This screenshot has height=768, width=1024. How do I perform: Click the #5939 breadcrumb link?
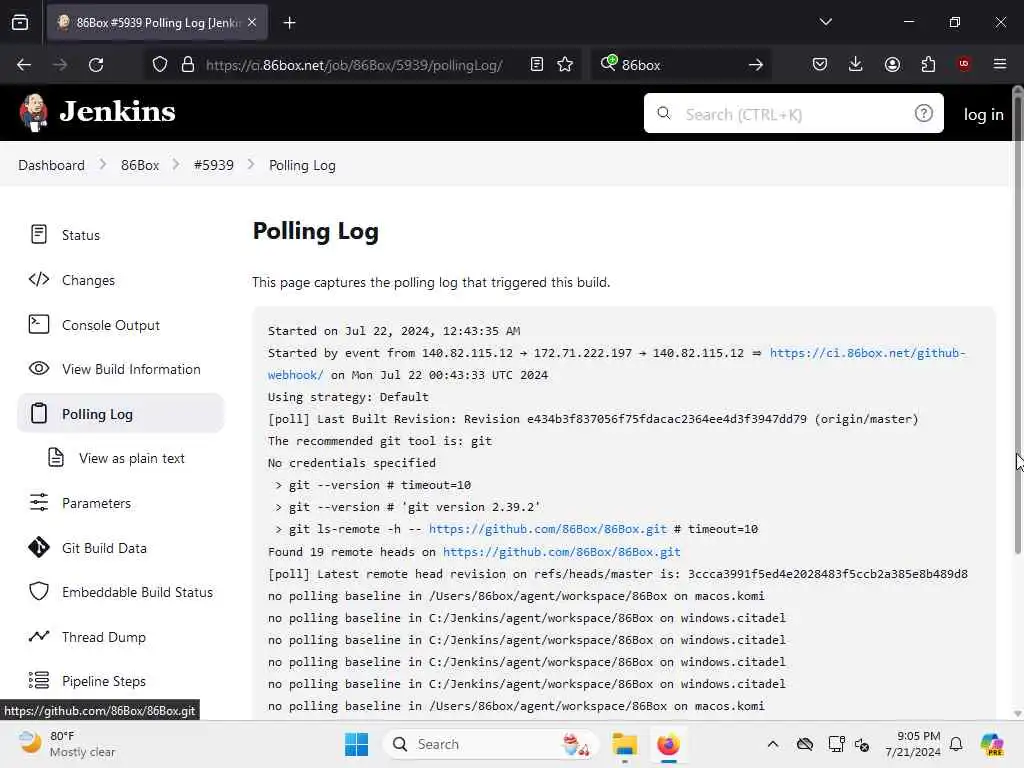tap(214, 165)
